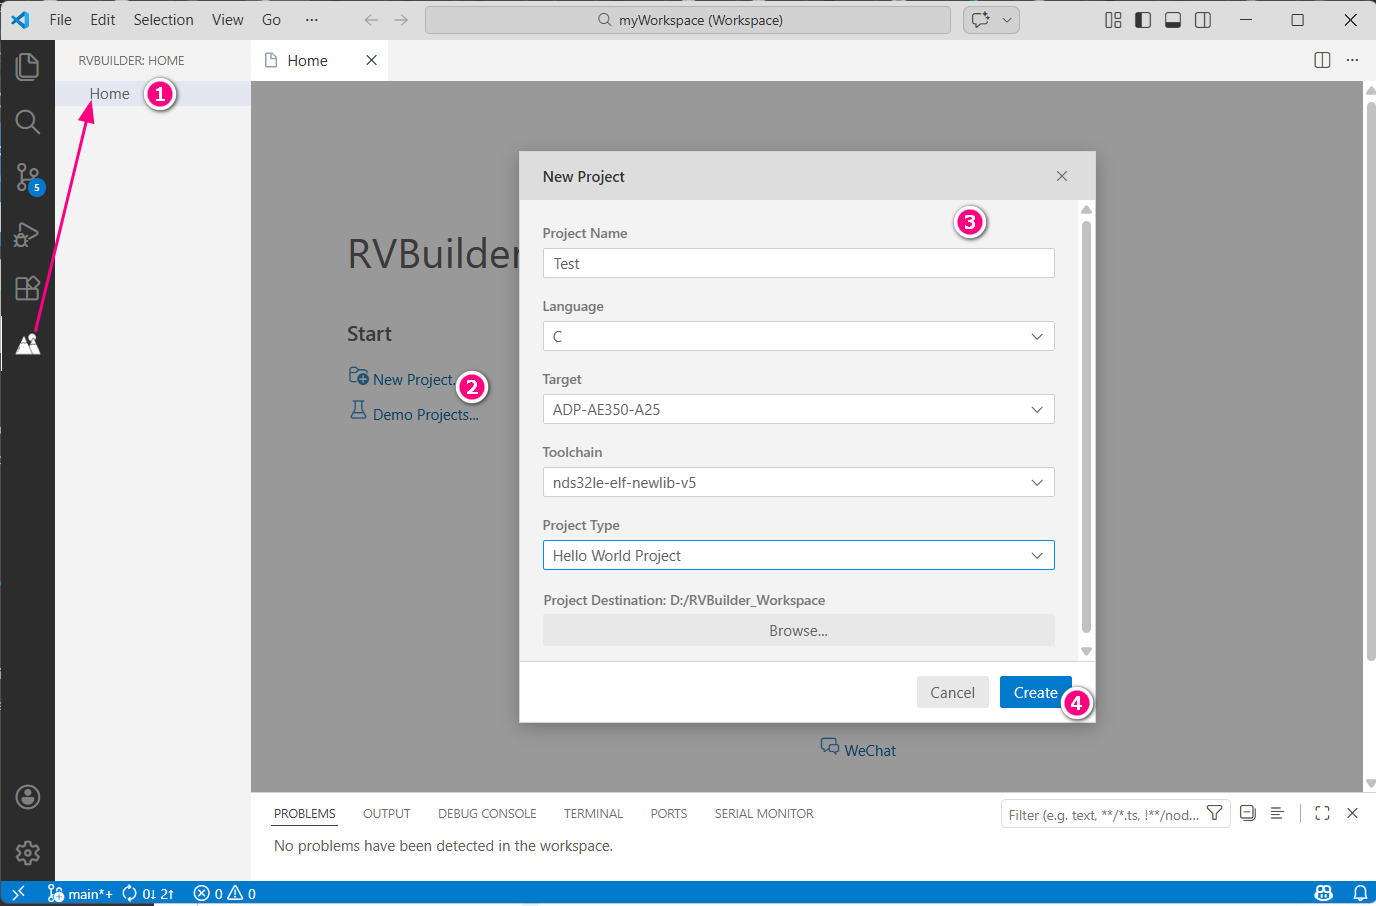
Task: Click the filter funnel icon in Problems panel
Action: click(x=1215, y=814)
